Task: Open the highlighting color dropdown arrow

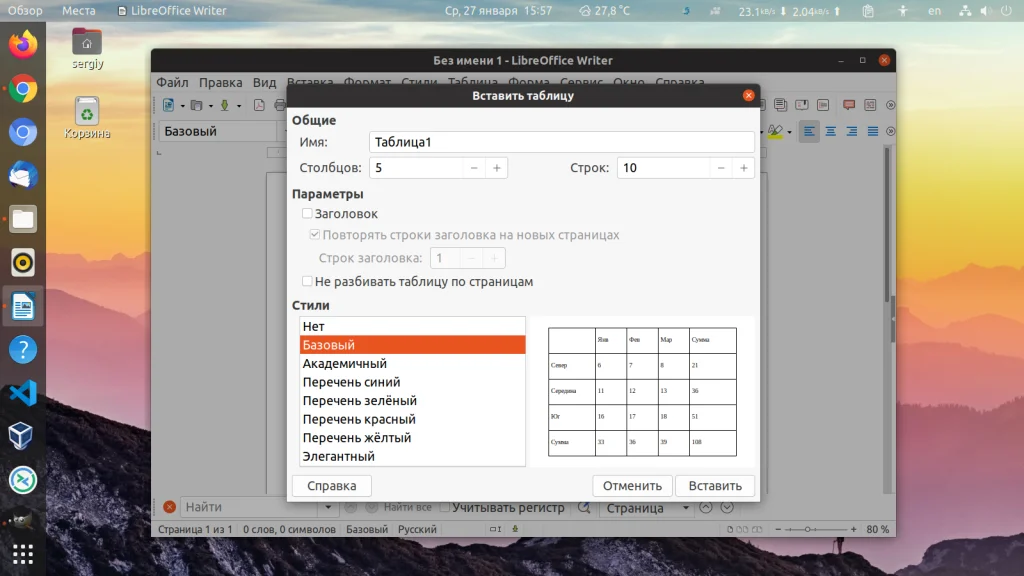Action: point(789,131)
